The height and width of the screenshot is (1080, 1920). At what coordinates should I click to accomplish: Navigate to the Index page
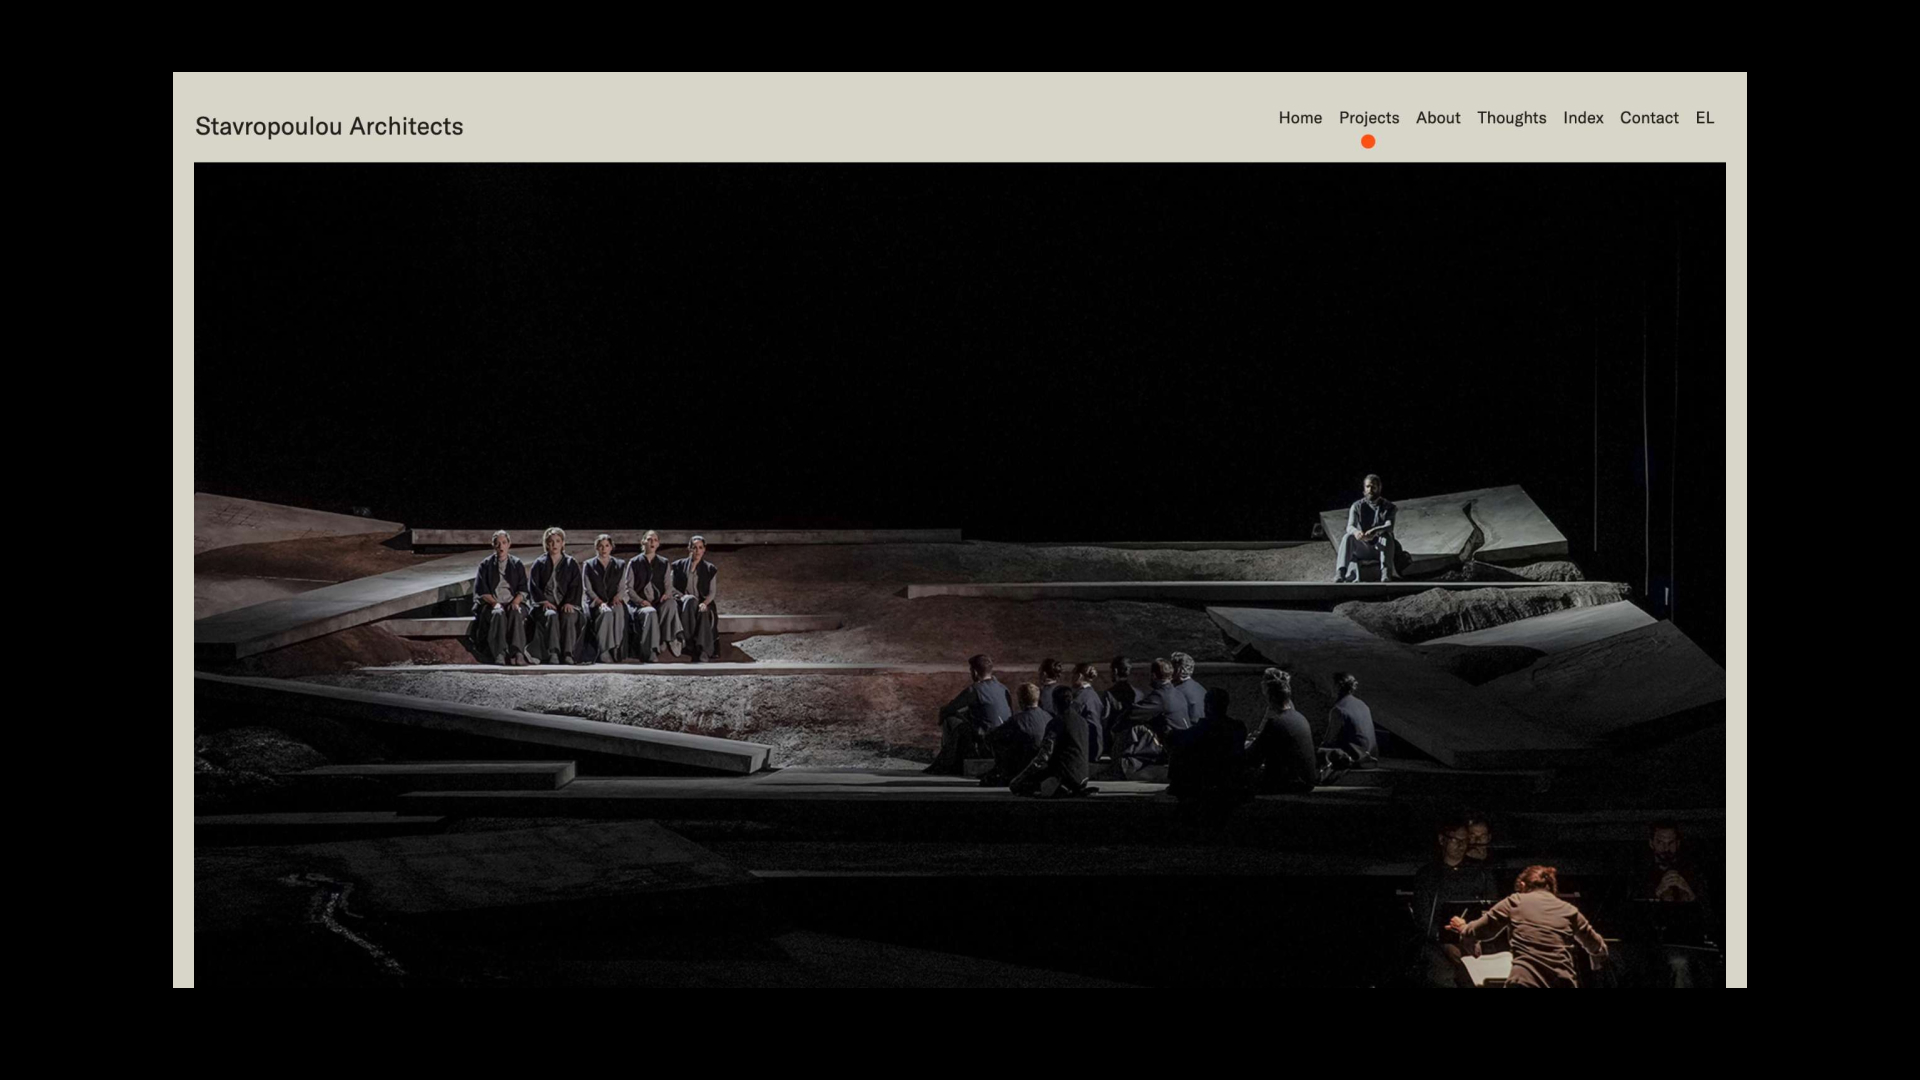1582,118
